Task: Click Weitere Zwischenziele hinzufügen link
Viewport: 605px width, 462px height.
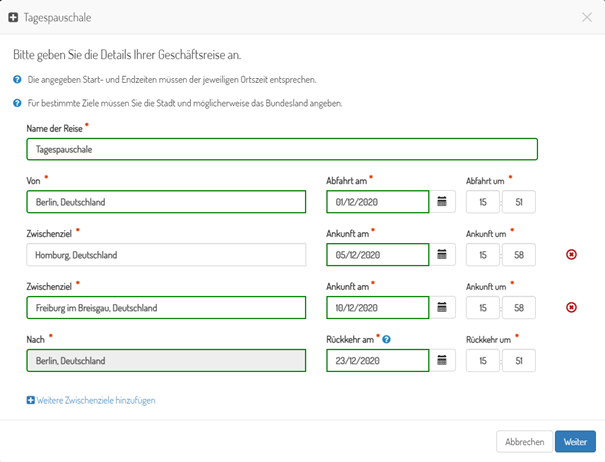Action: click(x=91, y=400)
